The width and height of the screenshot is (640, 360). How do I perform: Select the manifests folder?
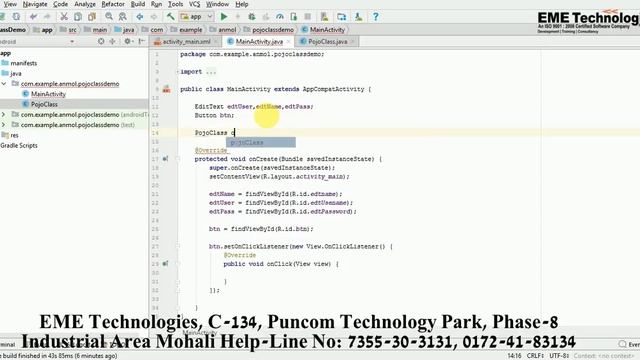(x=24, y=63)
